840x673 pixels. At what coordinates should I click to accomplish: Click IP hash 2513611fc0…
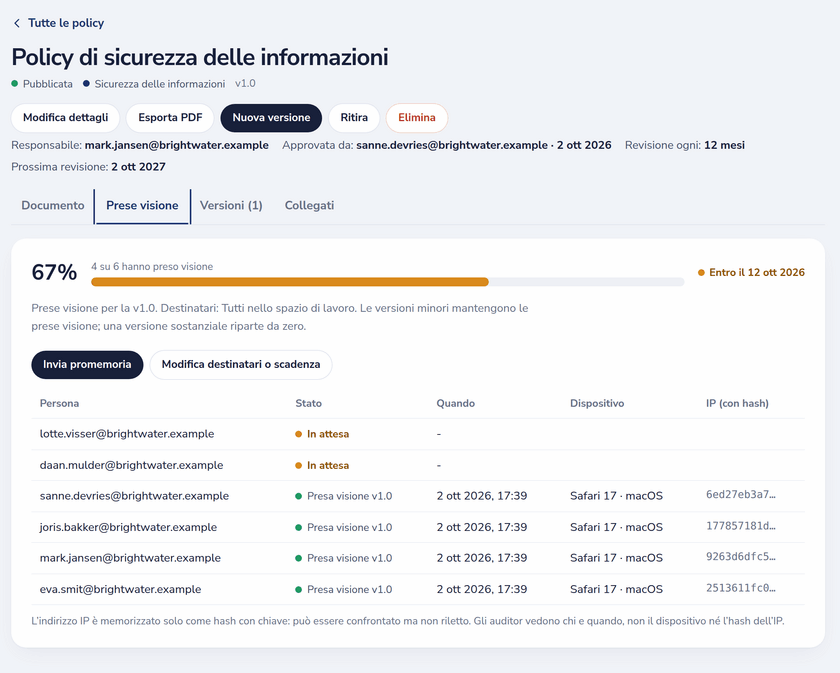point(740,588)
